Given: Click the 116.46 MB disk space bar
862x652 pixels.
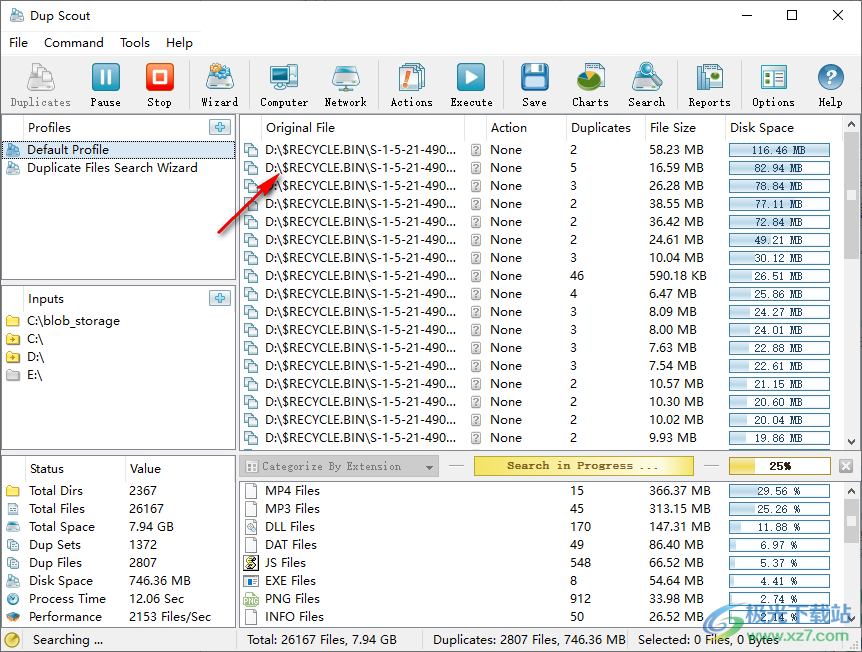Looking at the screenshot, I should [x=779, y=150].
